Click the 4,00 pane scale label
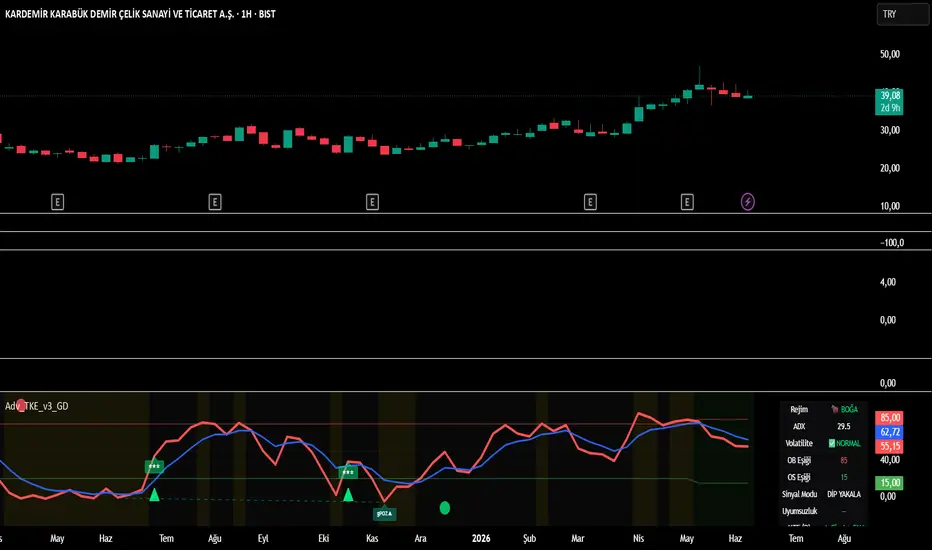Screen dimensions: 932x550 tap(887, 282)
